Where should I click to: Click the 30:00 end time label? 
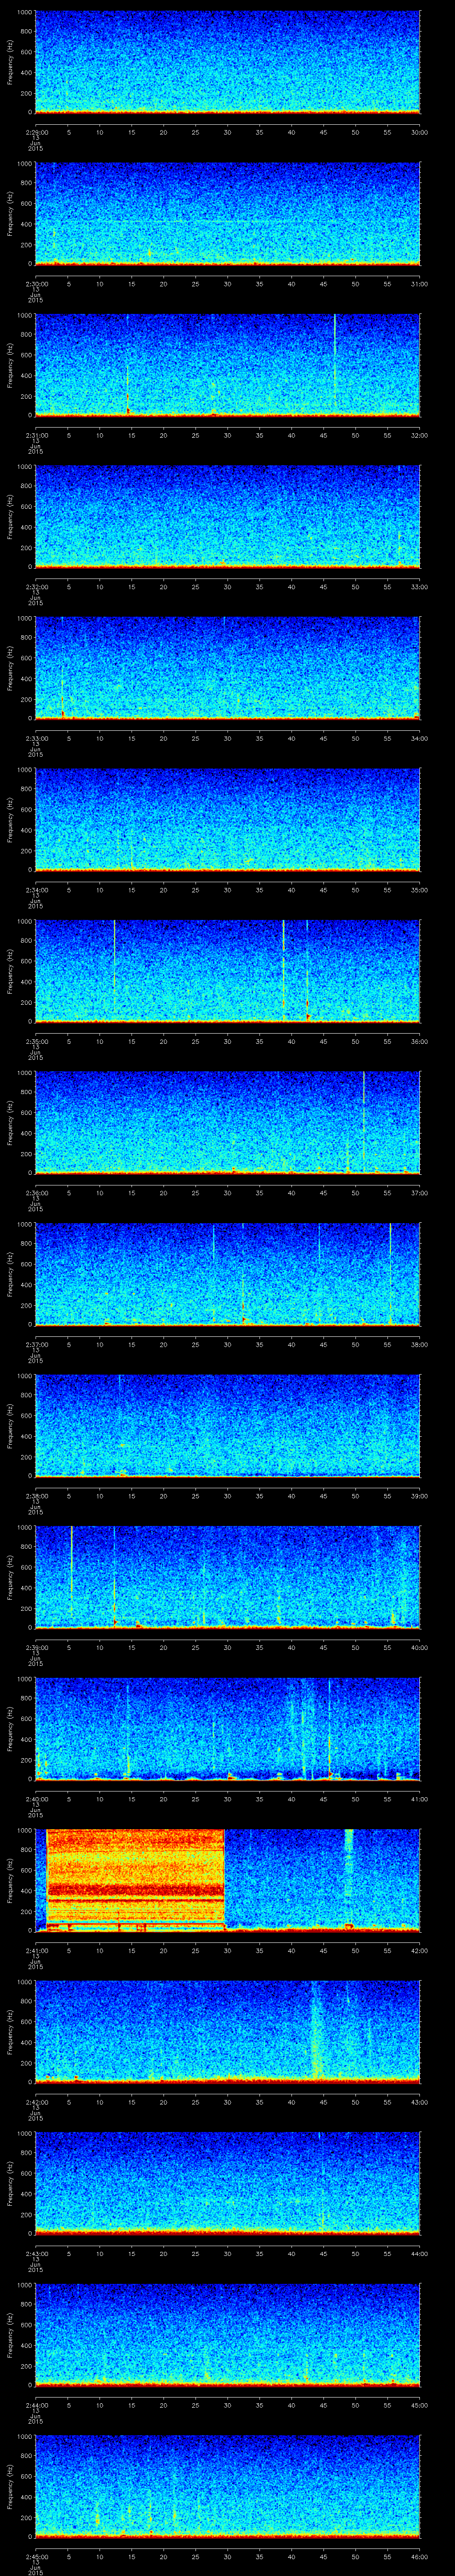[x=419, y=132]
